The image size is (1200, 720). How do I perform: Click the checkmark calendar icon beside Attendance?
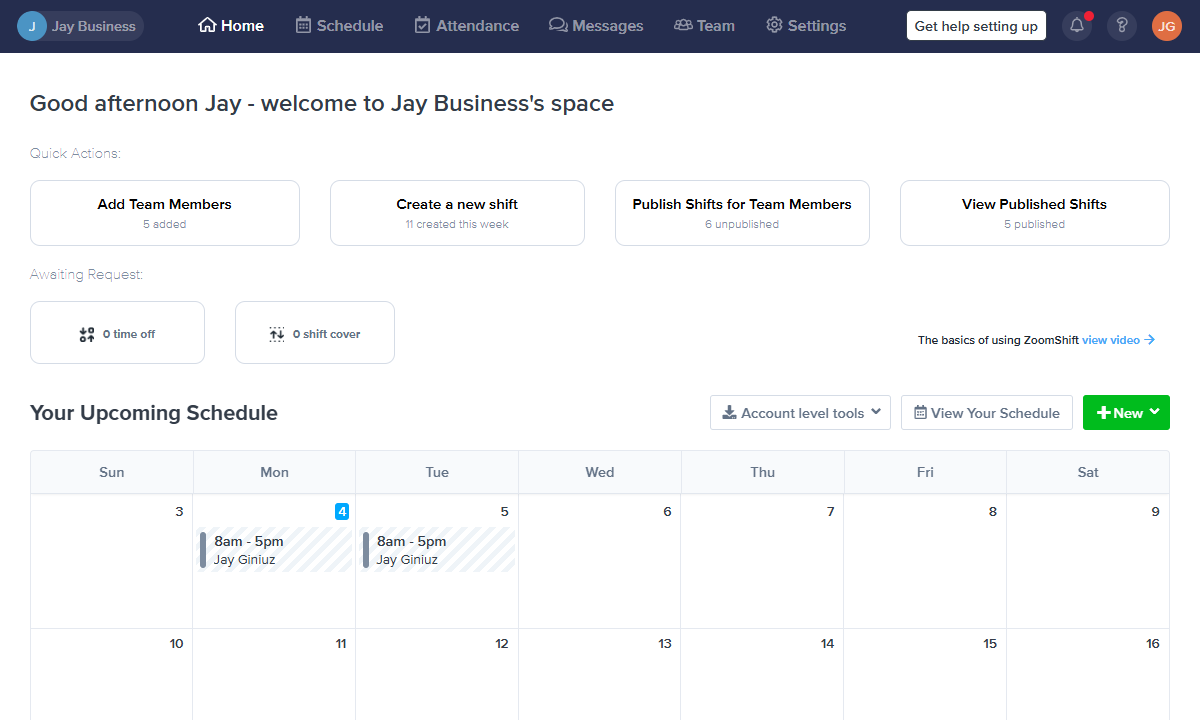coord(423,25)
